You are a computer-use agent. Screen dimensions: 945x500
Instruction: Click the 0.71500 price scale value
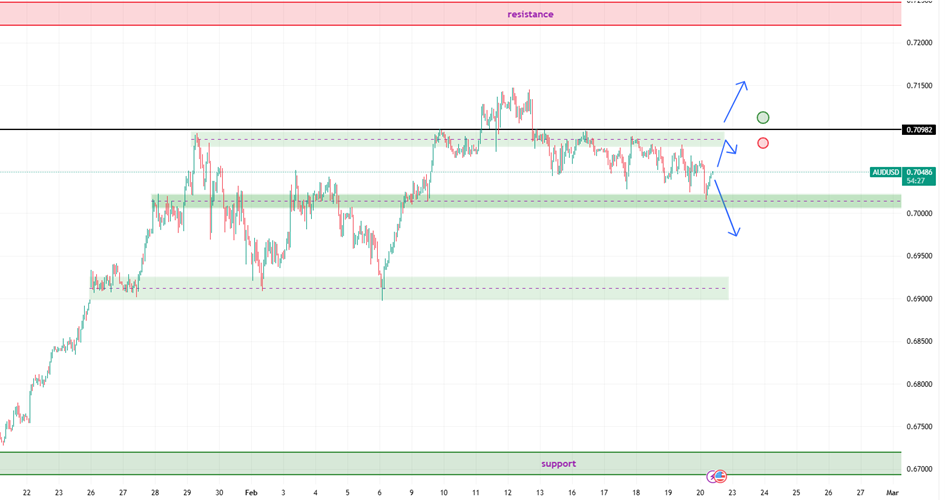[919, 86]
